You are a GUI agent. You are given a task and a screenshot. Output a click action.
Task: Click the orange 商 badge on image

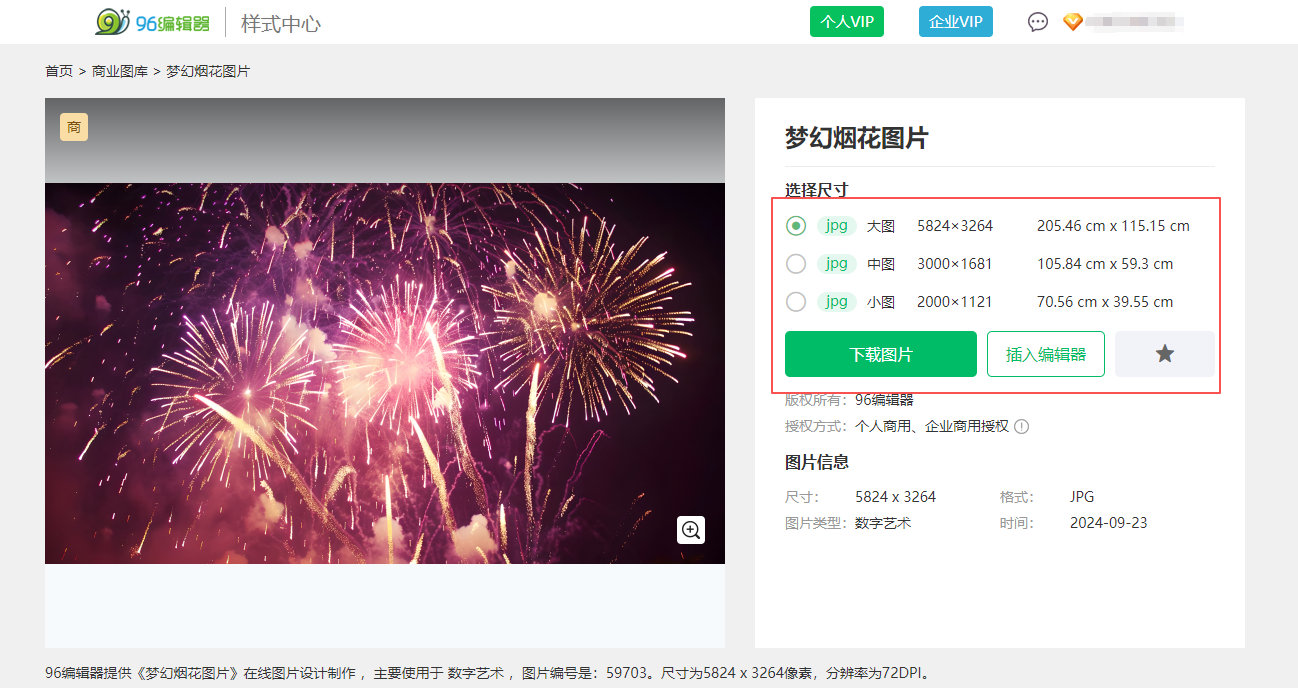click(x=74, y=127)
